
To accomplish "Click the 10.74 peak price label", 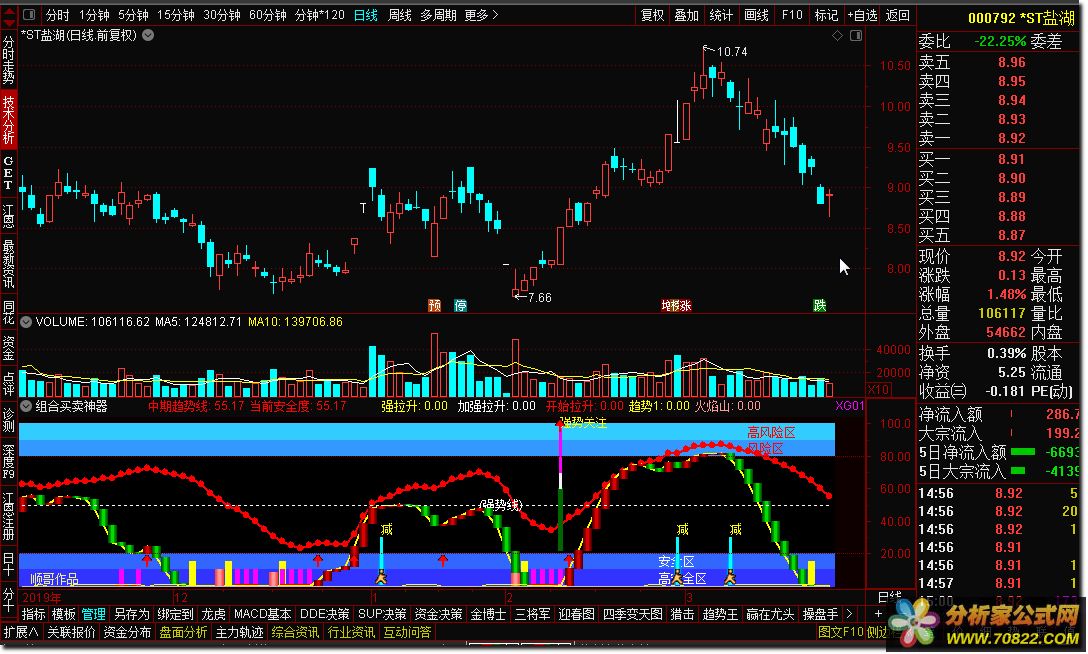I will pos(732,51).
